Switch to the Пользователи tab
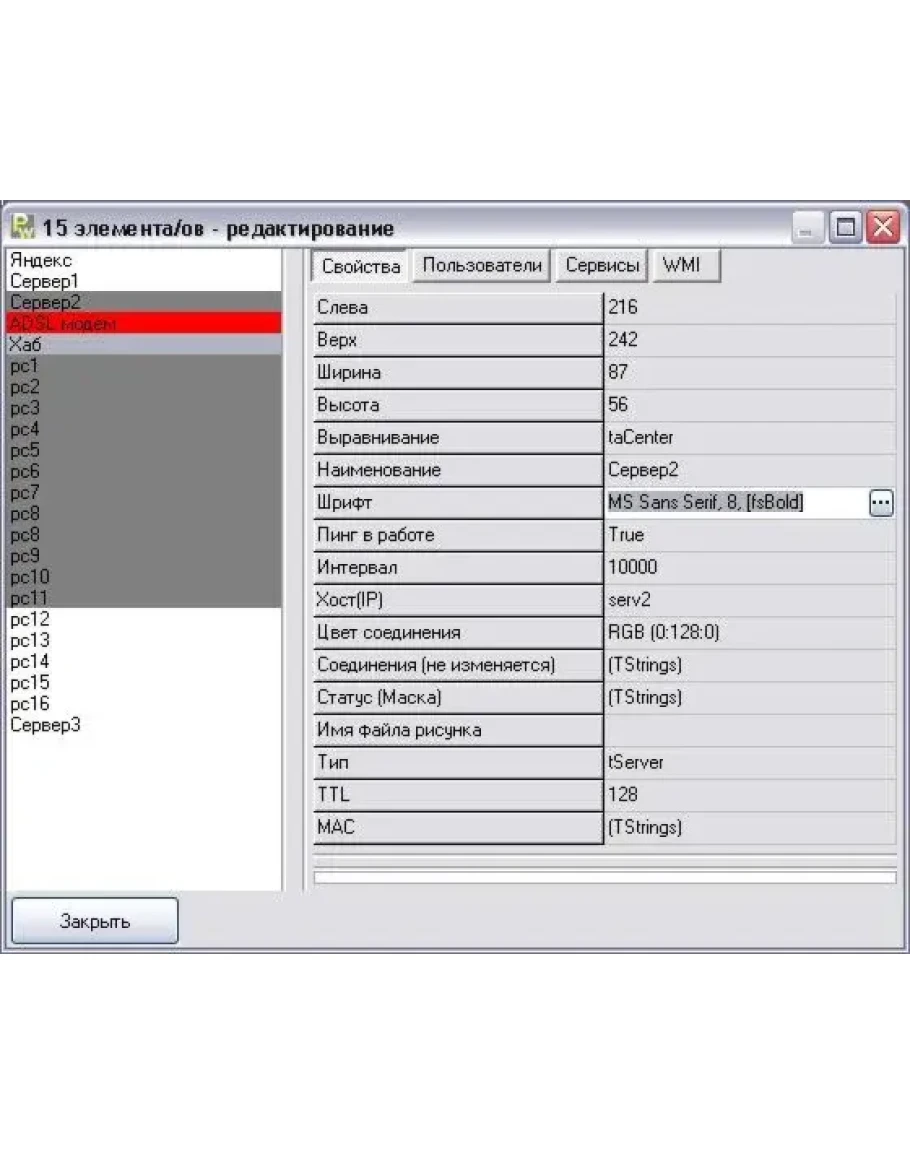Image resolution: width=910 pixels, height=1155 pixels. click(482, 266)
